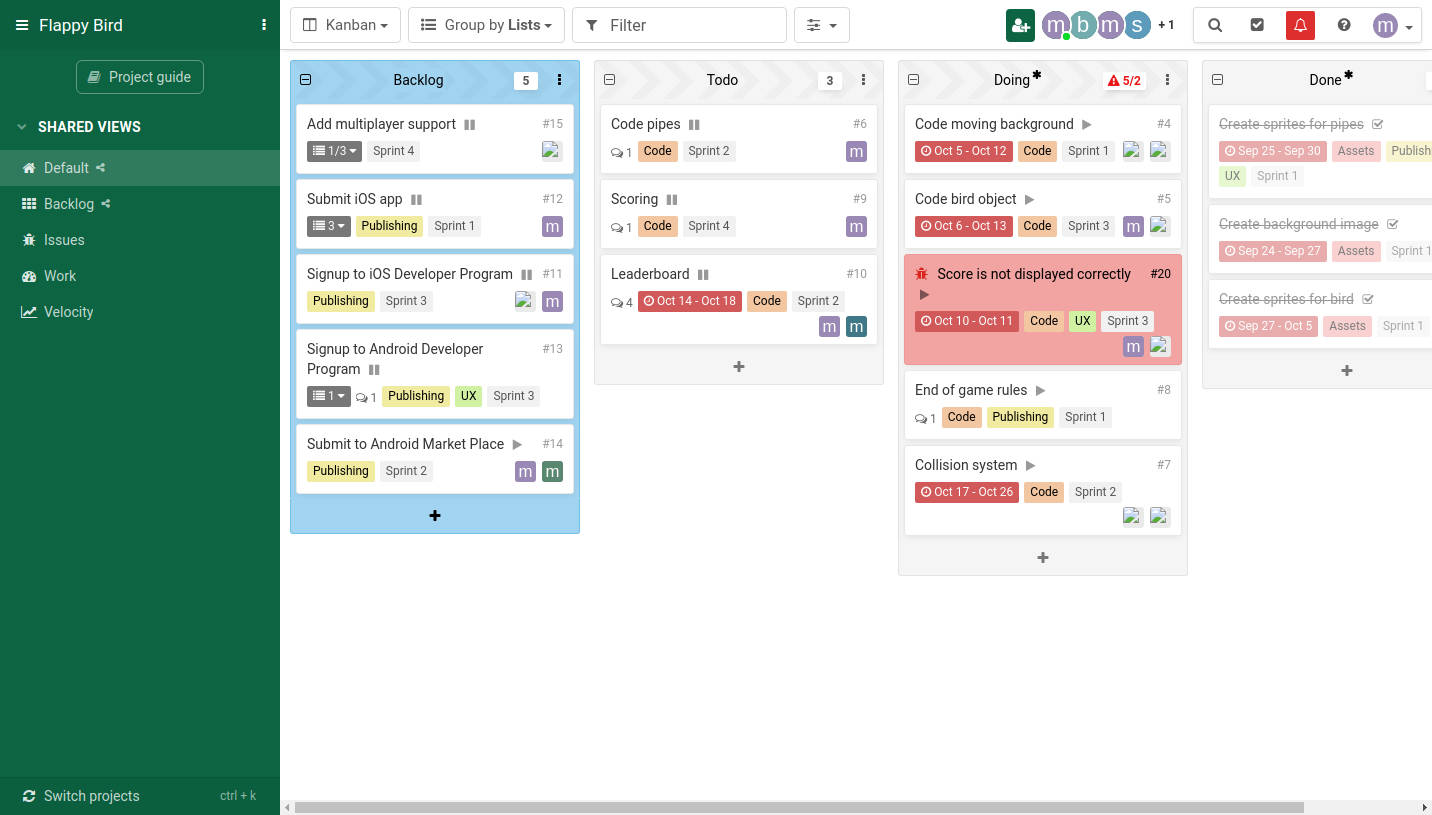Open the Velocity view in sidebar

point(68,312)
